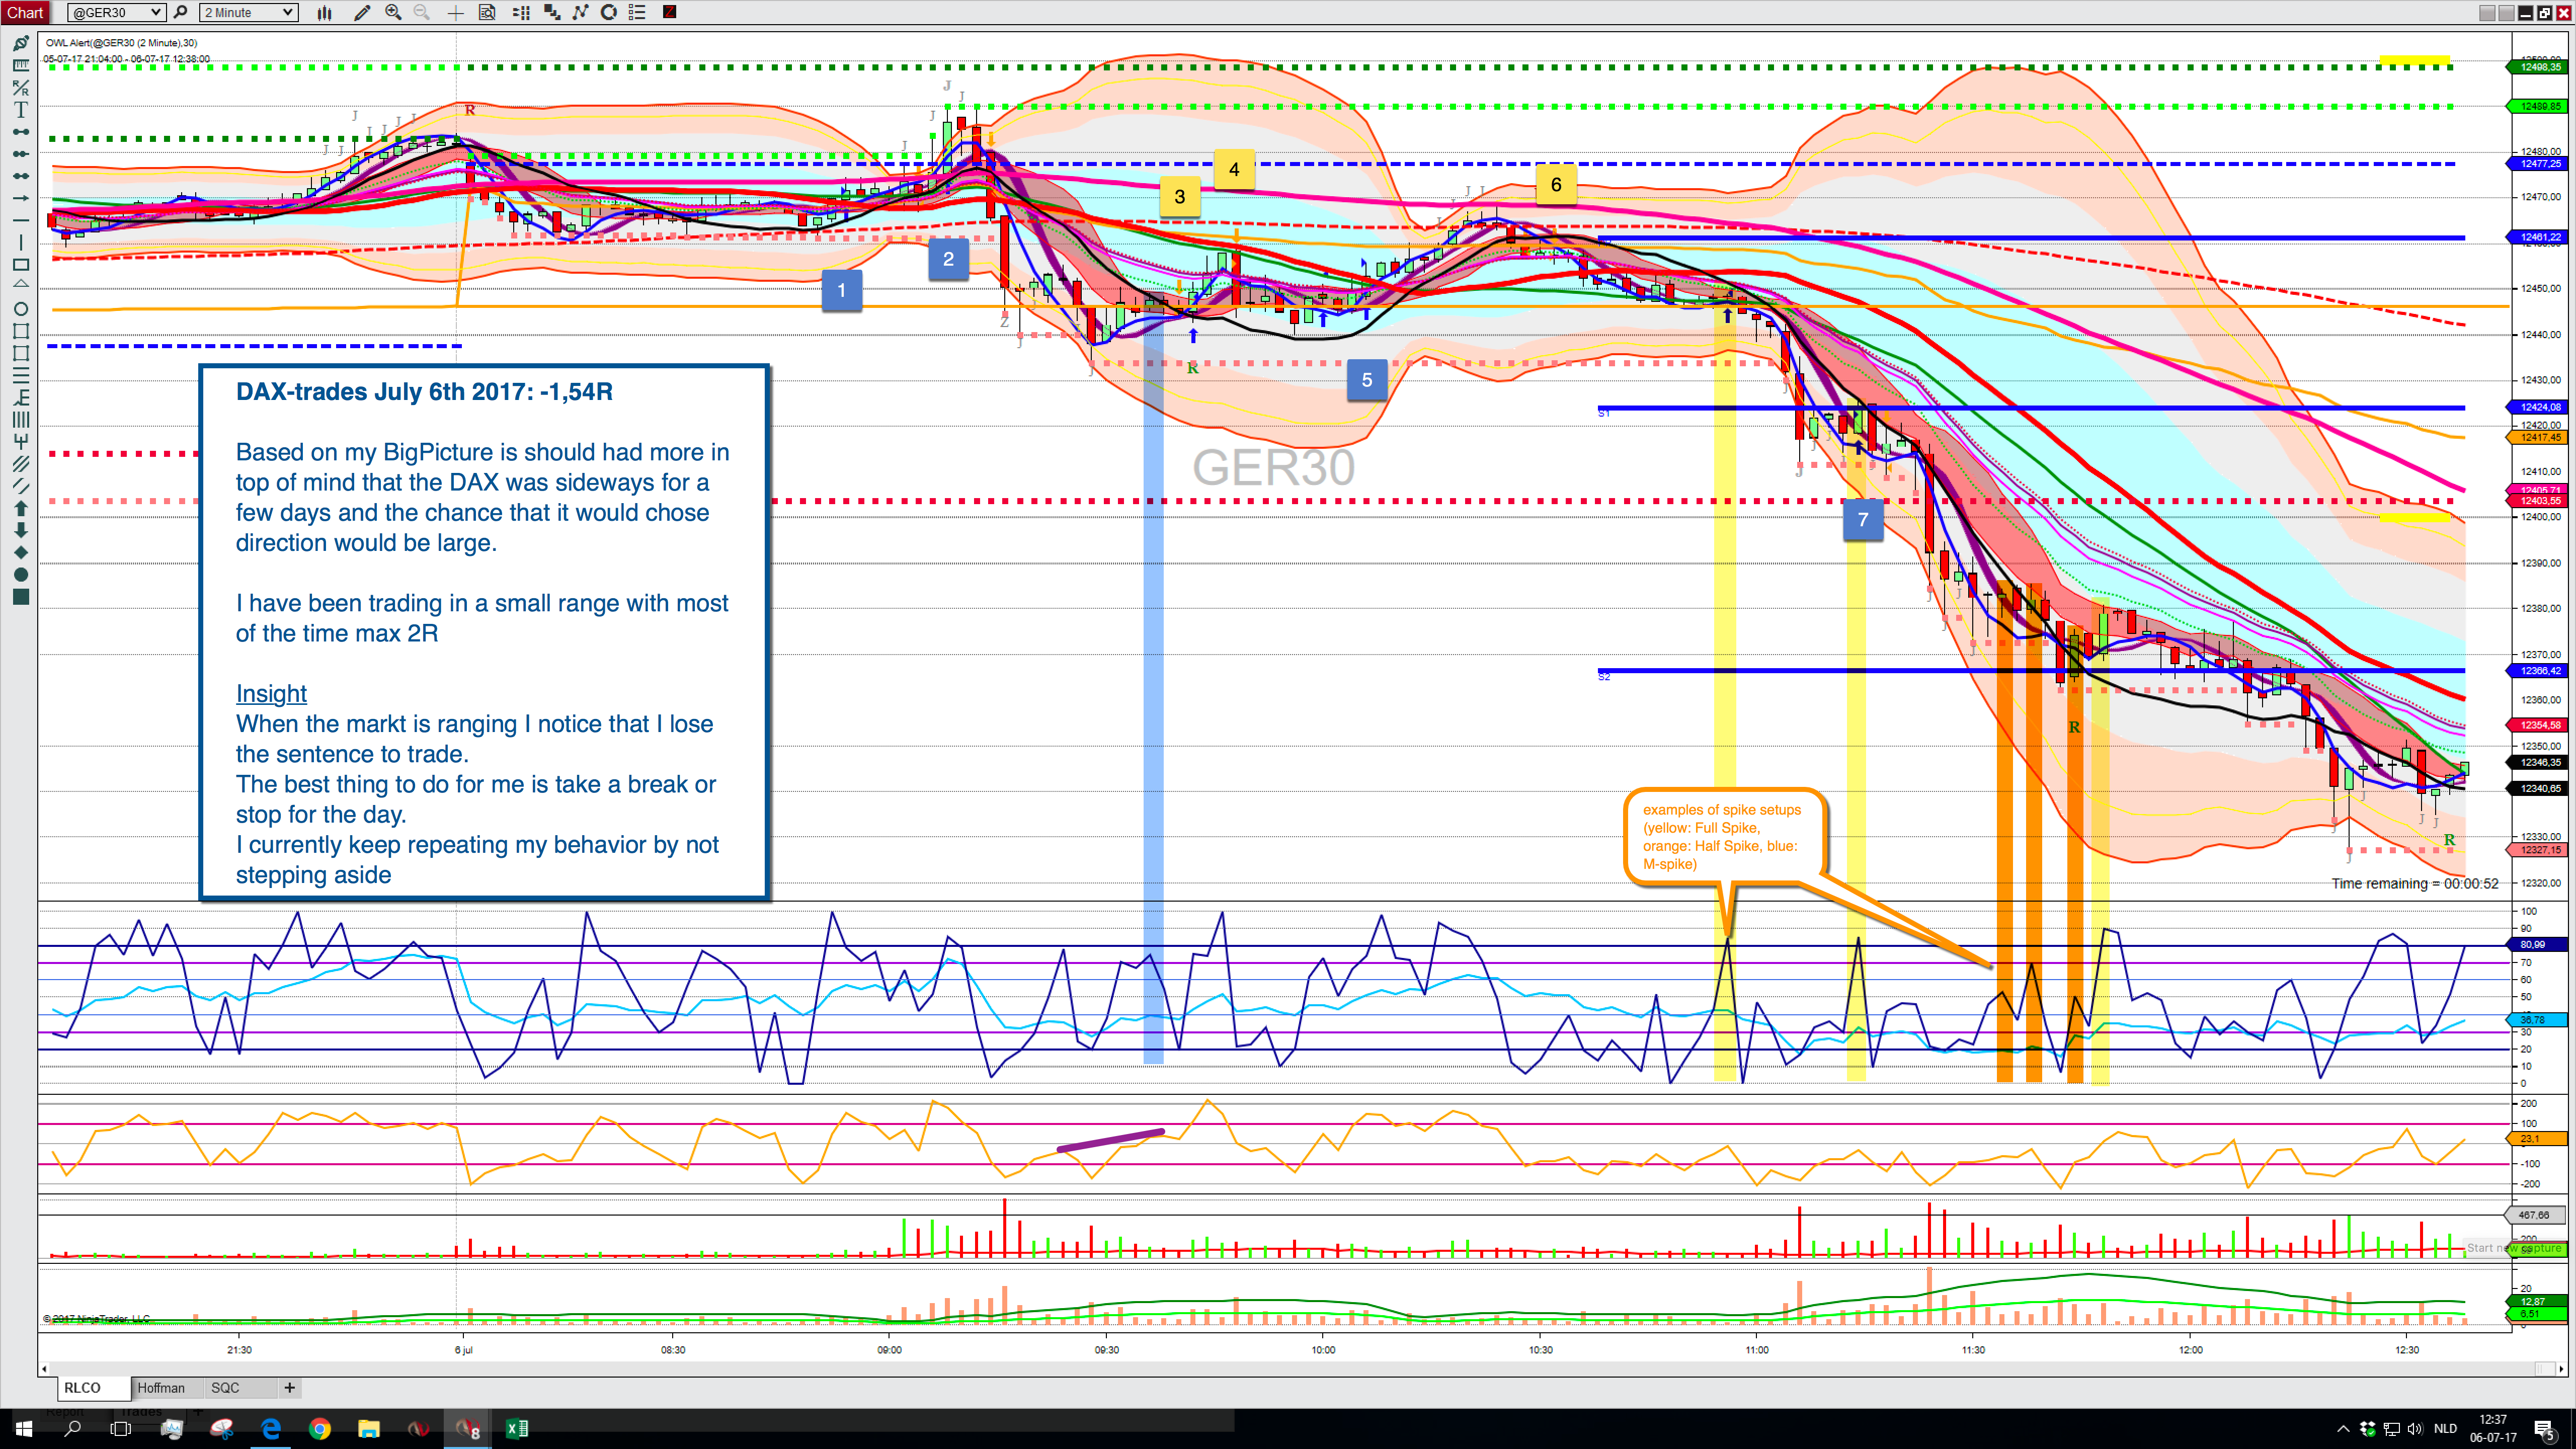Select the Rectangle drawing tool
The height and width of the screenshot is (1449, 2576).
tap(20, 265)
